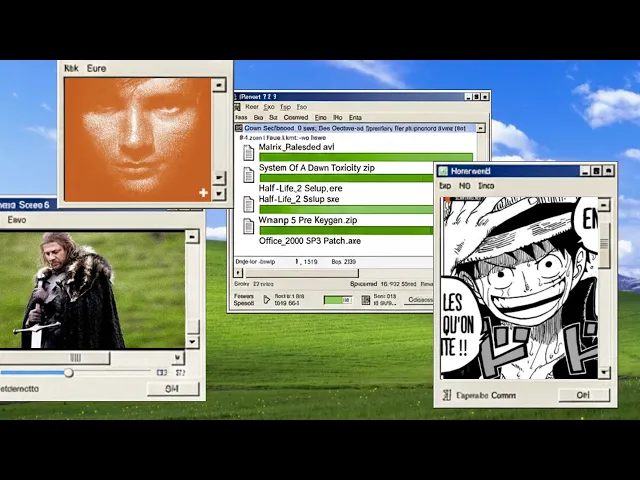
Task: Click the progress bar under Wnanp 5 Pre Keygen.zip
Action: coord(347,230)
